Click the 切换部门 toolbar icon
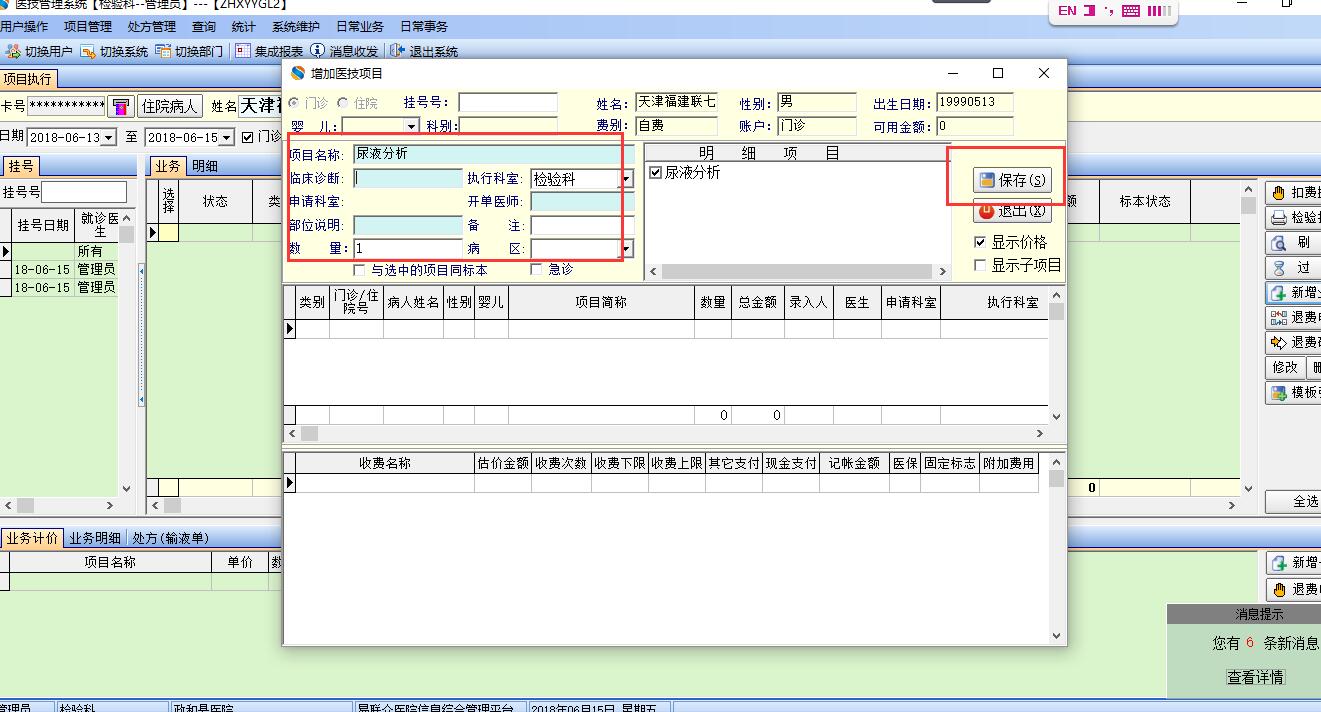This screenshot has height=712, width=1321. 163,51
